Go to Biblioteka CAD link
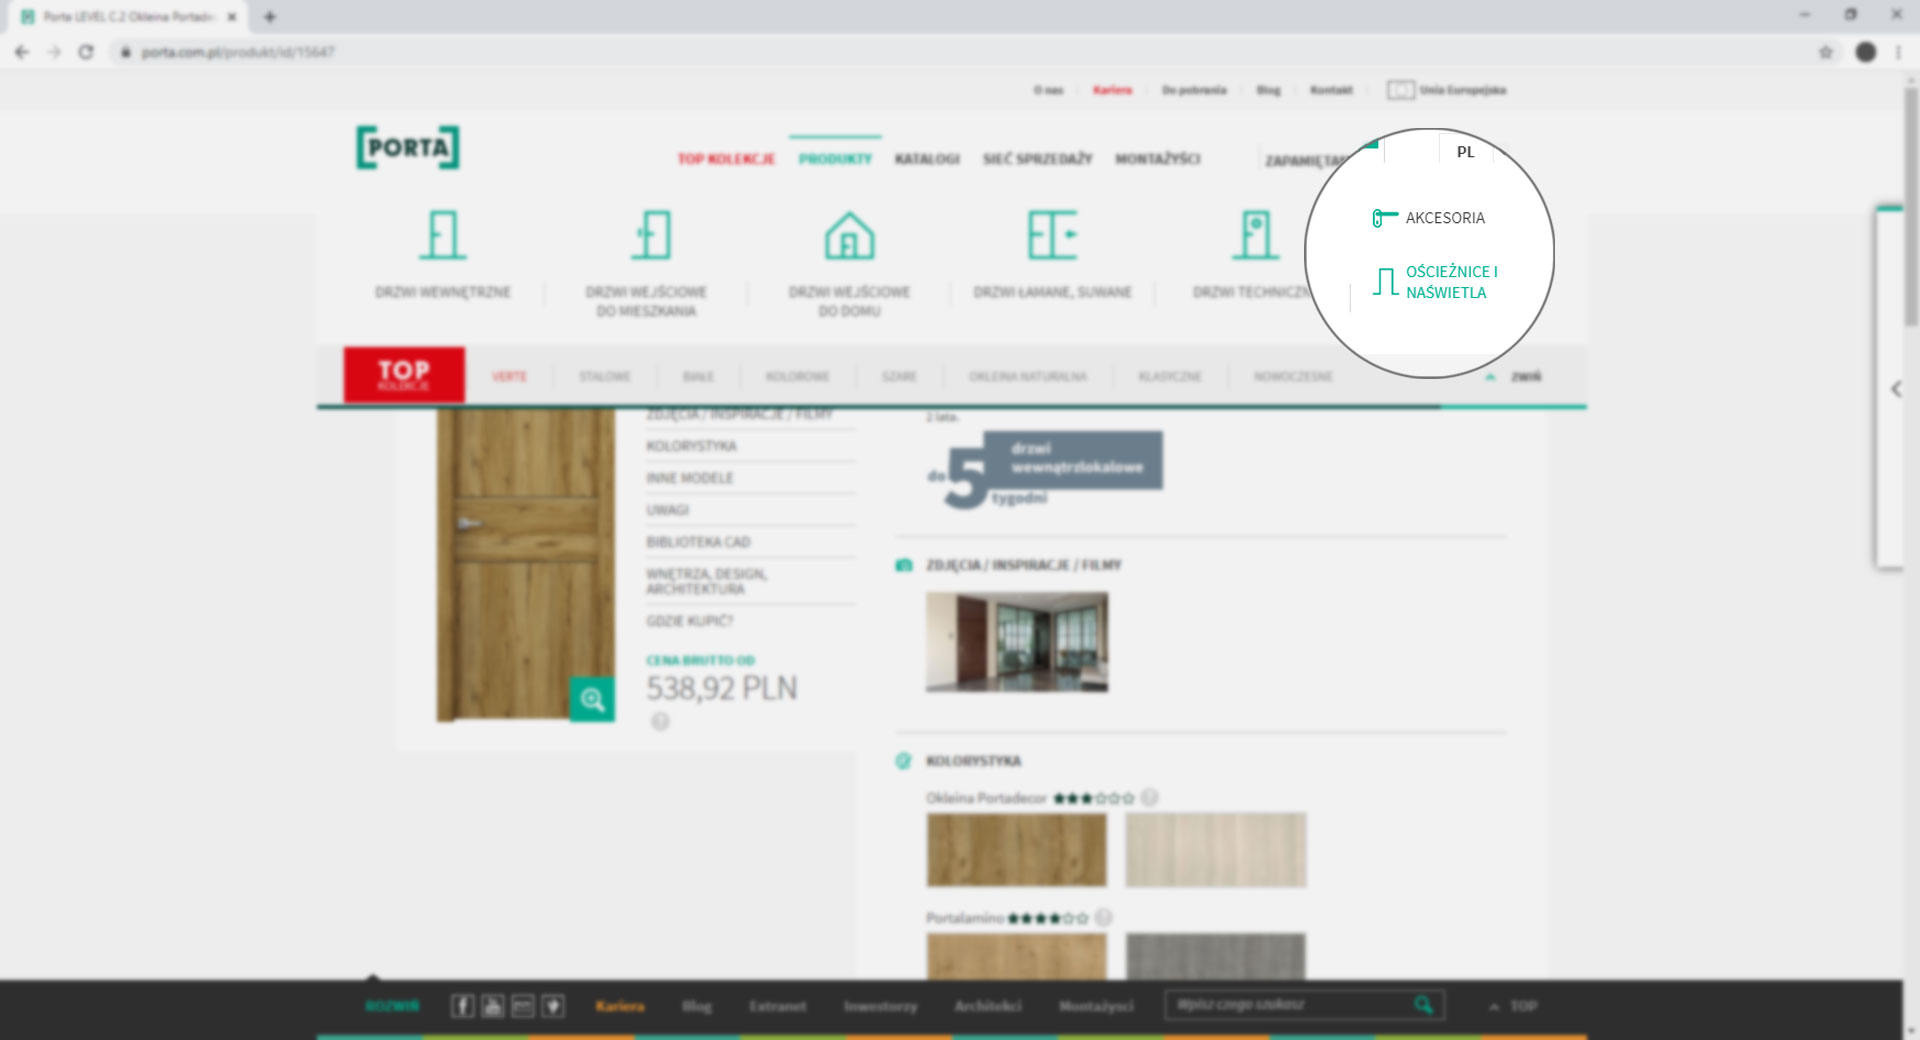Viewport: 1920px width, 1040px height. coord(698,542)
